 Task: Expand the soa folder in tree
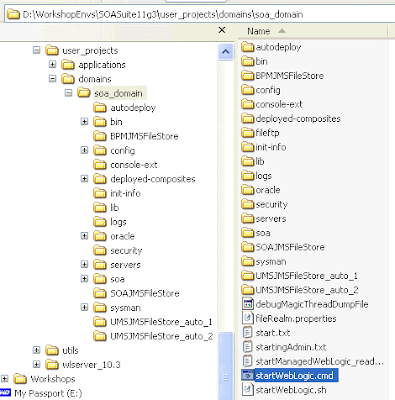click(85, 279)
